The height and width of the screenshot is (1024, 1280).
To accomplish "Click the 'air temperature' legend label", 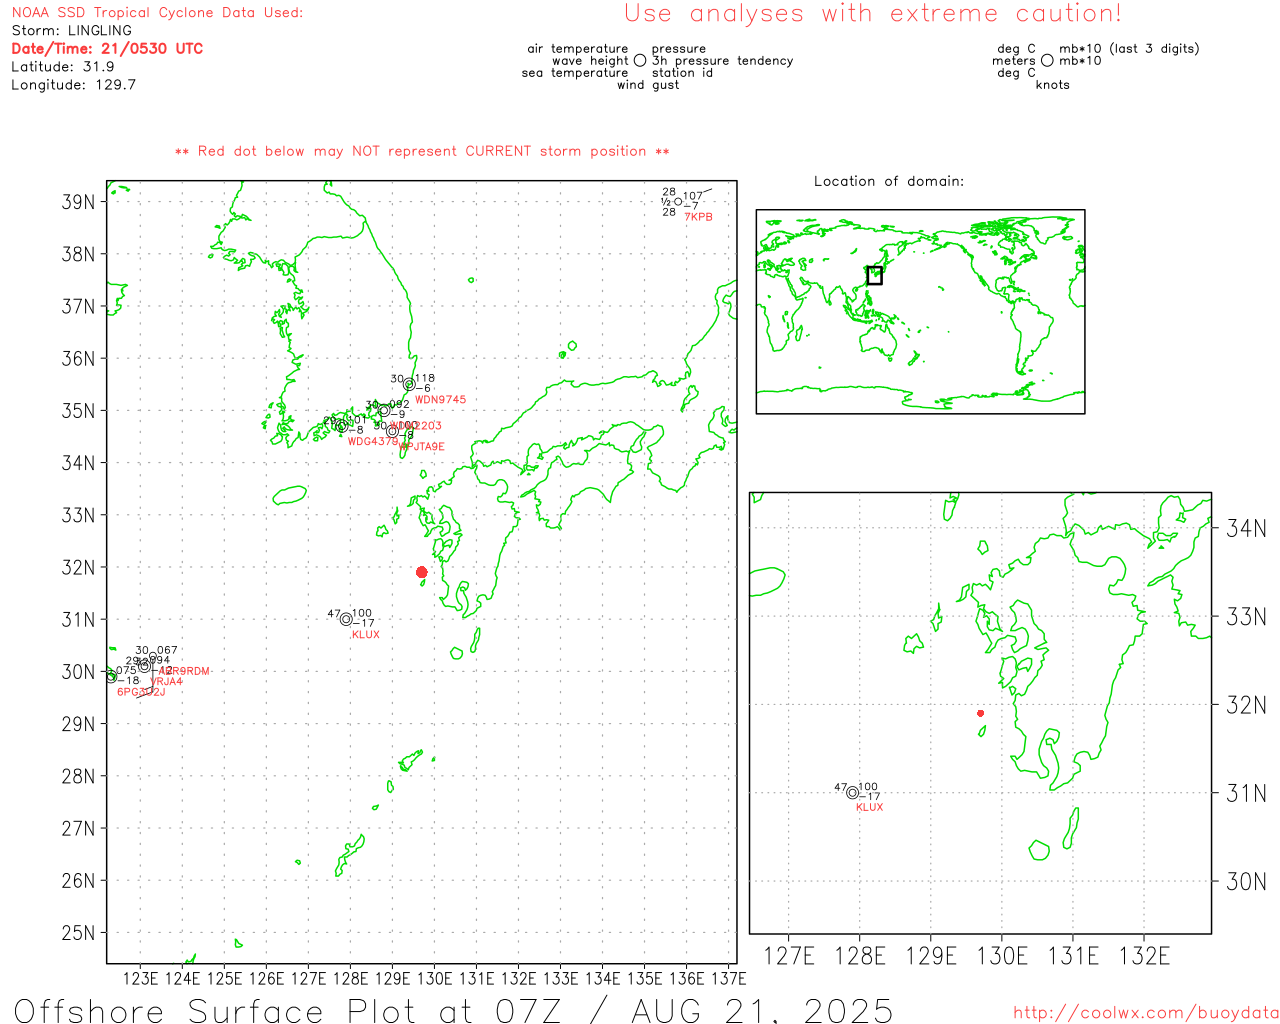I will point(578,49).
